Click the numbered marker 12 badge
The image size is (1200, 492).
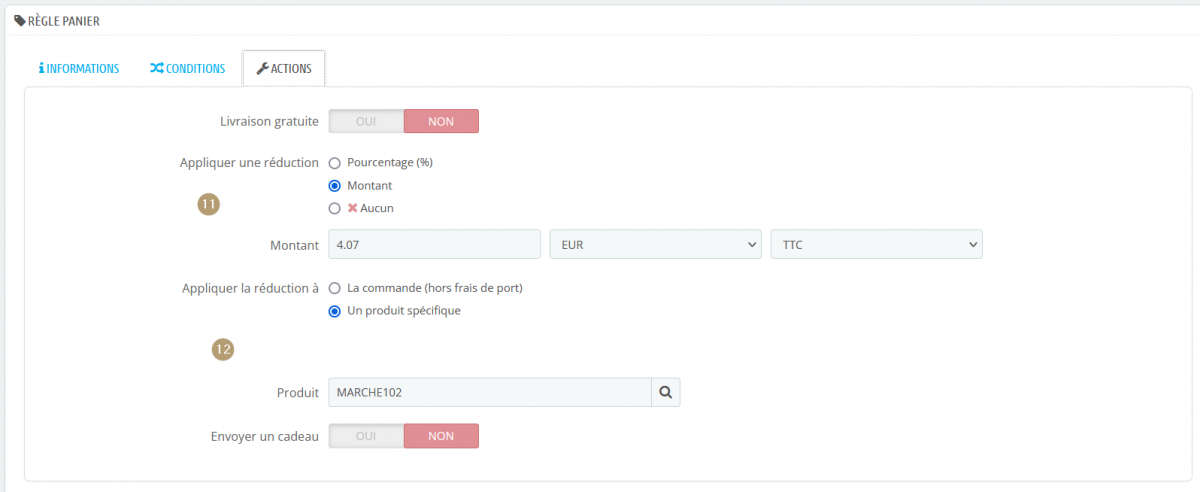[223, 349]
